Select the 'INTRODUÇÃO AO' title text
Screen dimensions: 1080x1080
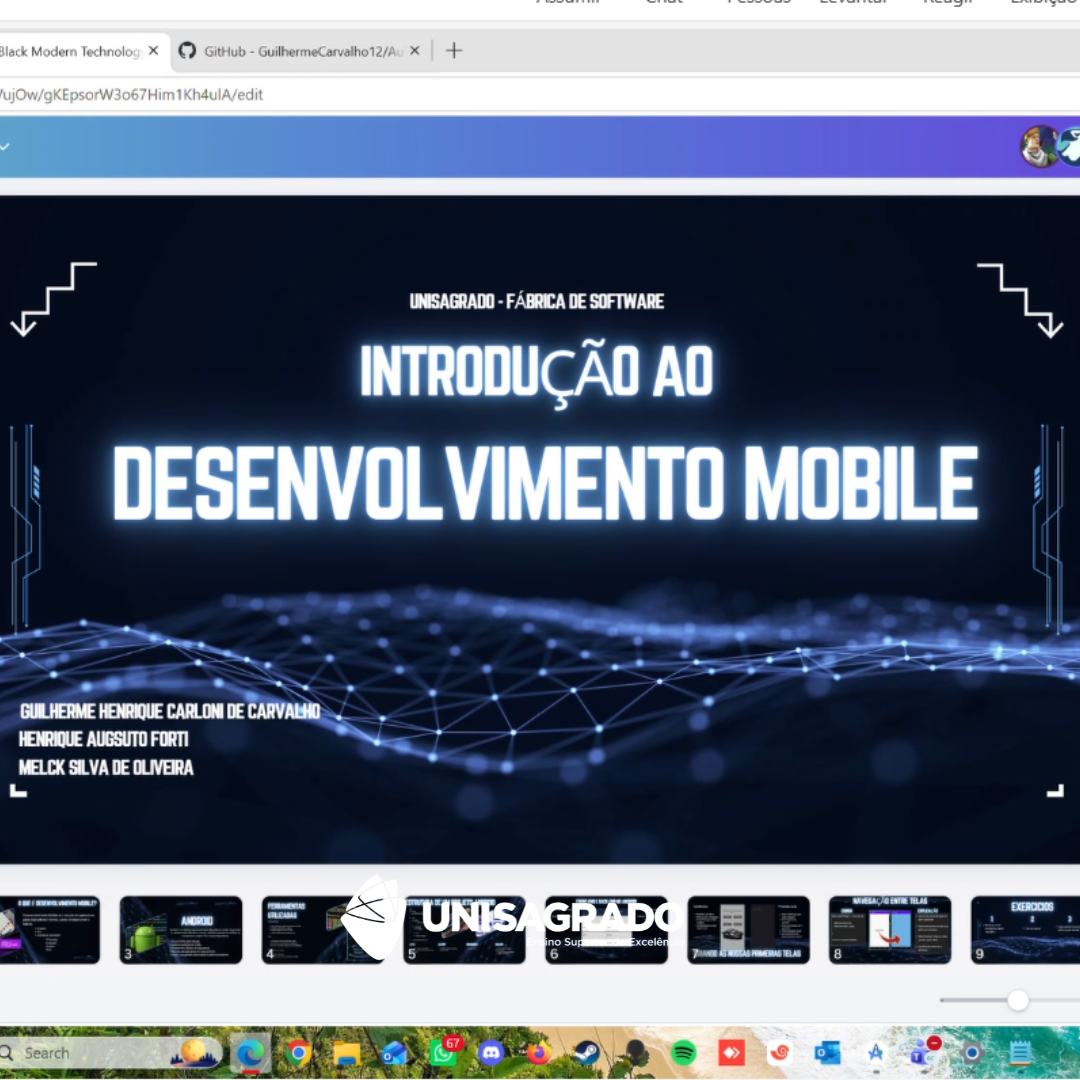537,373
